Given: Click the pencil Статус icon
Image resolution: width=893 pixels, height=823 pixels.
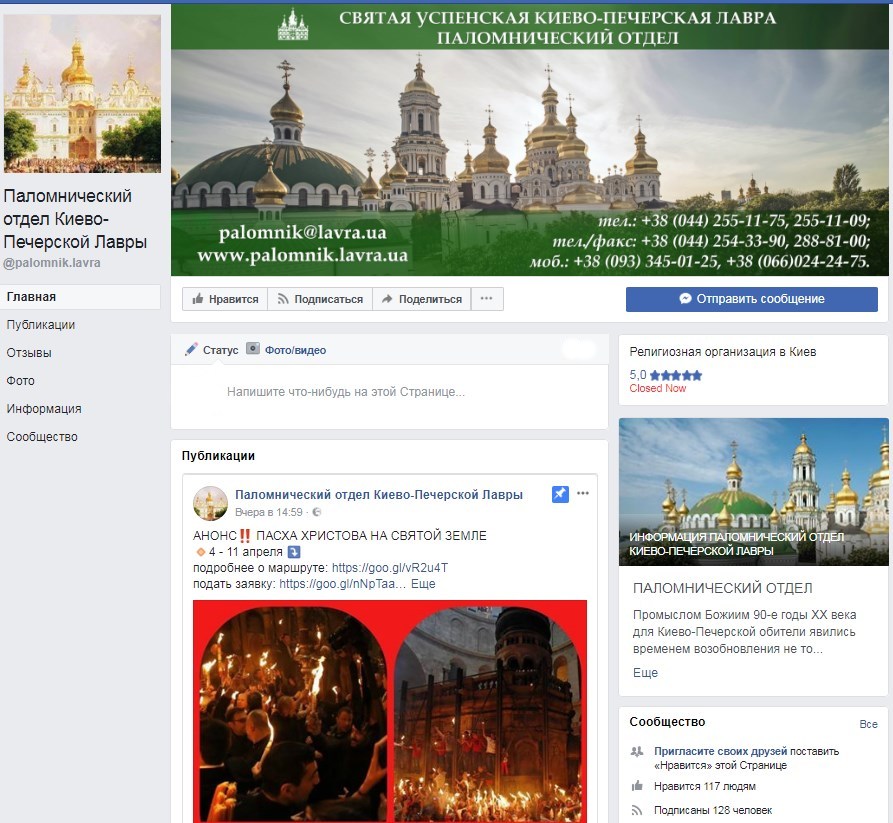Looking at the screenshot, I should coord(191,349).
